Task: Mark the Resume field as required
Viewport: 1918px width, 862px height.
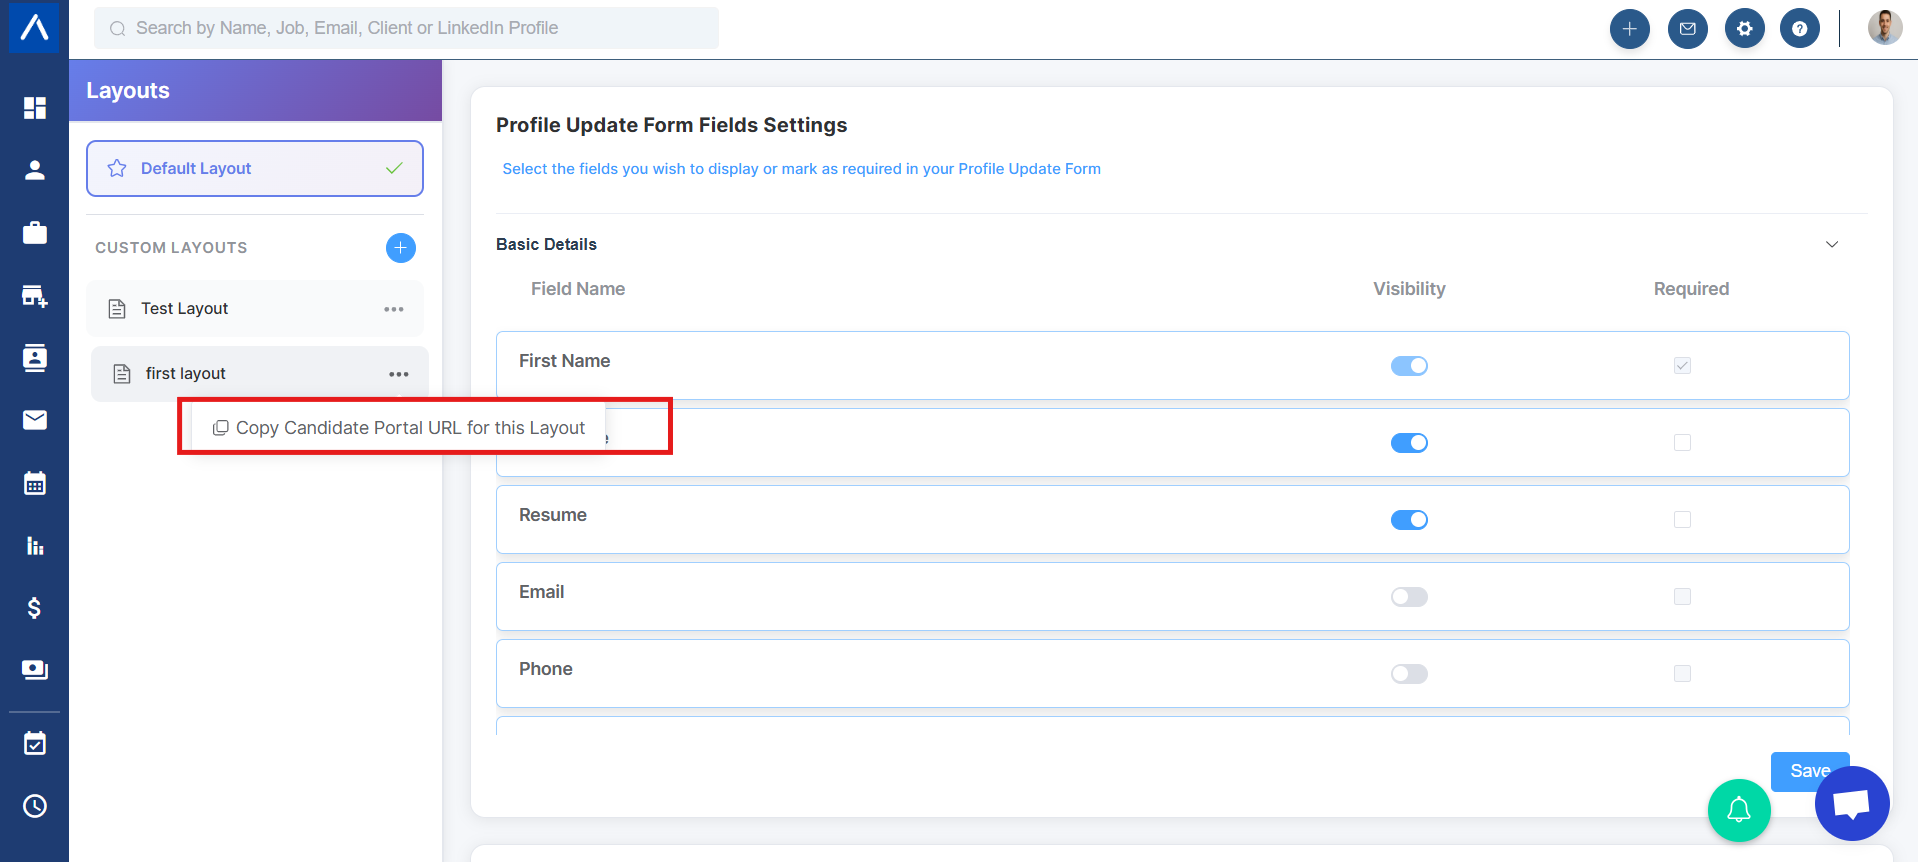Action: tap(1682, 520)
